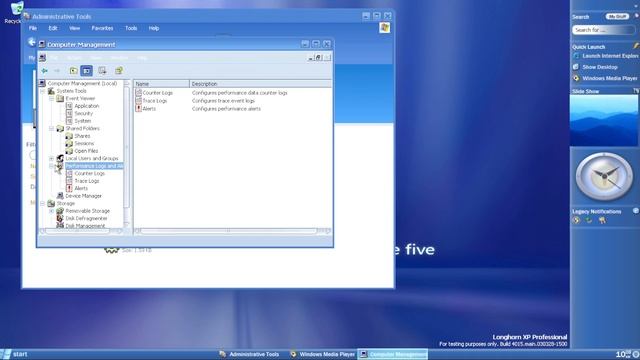Screen dimensions: 640x360
Task: Open Edit menu in Administrative Tools window
Action: [53, 28]
